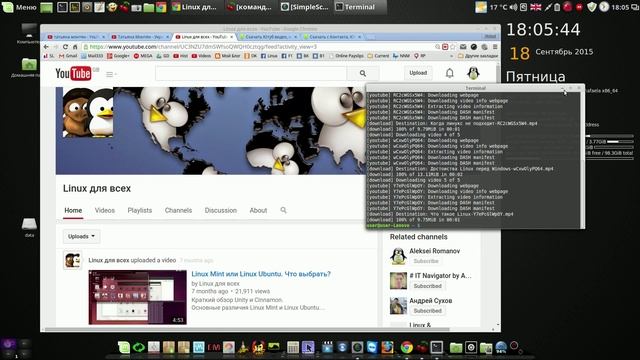Click the Upload button on YouTube
The width and height of the screenshot is (640, 360).
pos(418,73)
